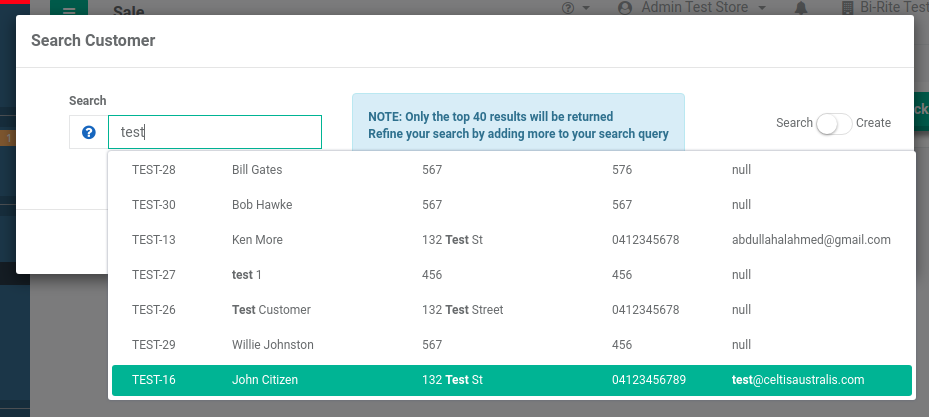Click the notification bell icon
Viewport: 929px width, 417px height.
pos(801,8)
